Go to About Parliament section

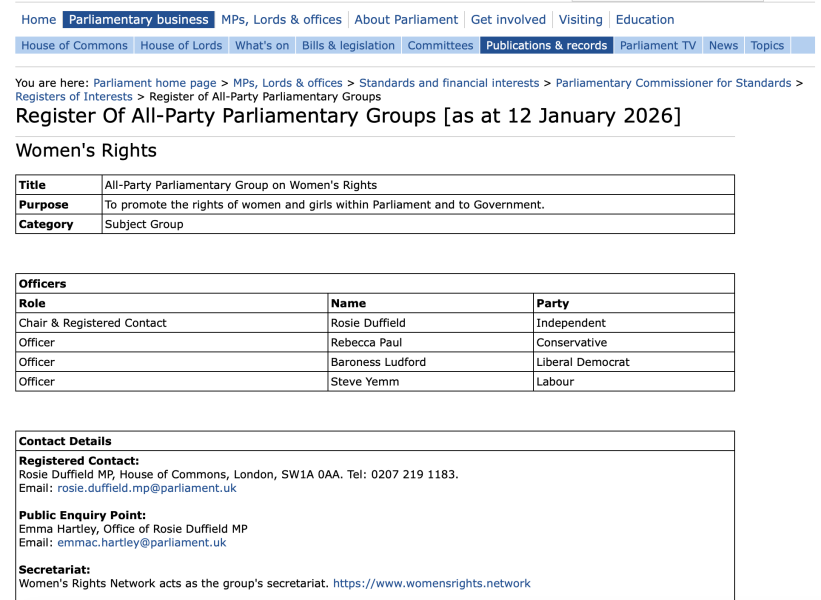406,19
